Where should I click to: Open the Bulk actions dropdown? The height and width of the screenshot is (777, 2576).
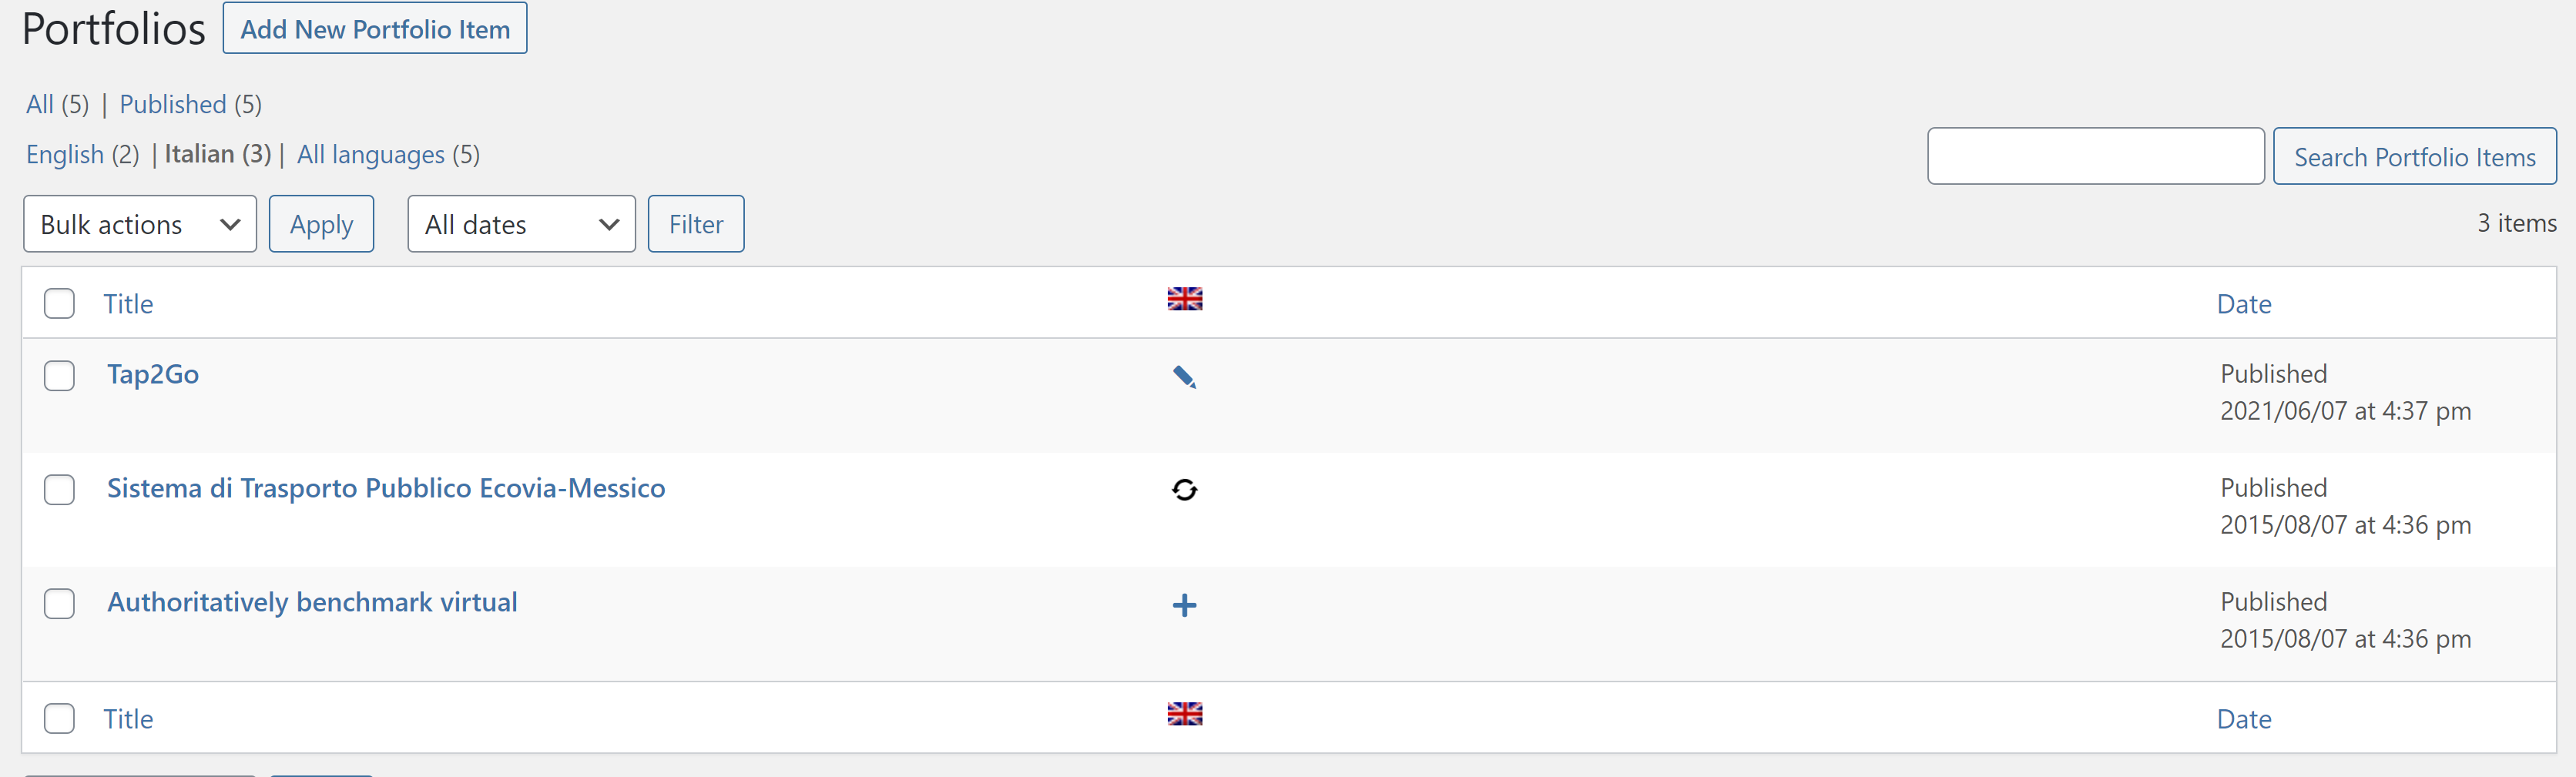point(140,224)
